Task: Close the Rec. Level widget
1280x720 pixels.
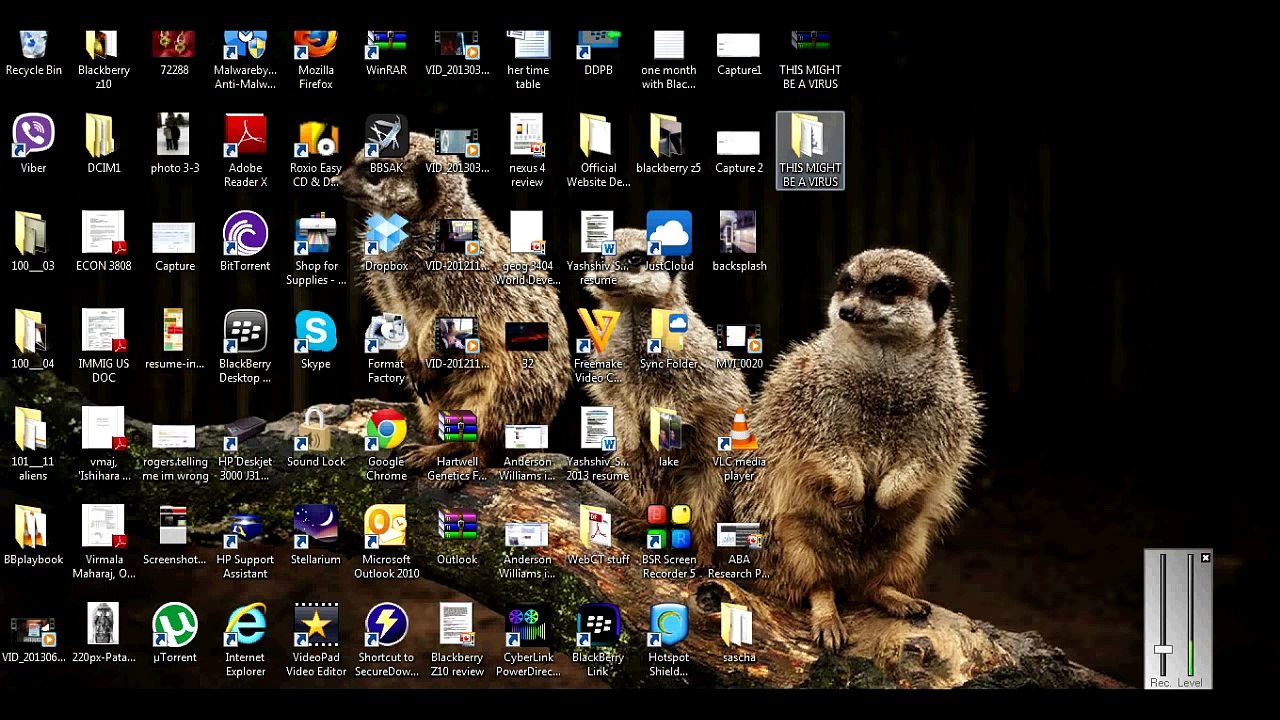Action: (1205, 558)
